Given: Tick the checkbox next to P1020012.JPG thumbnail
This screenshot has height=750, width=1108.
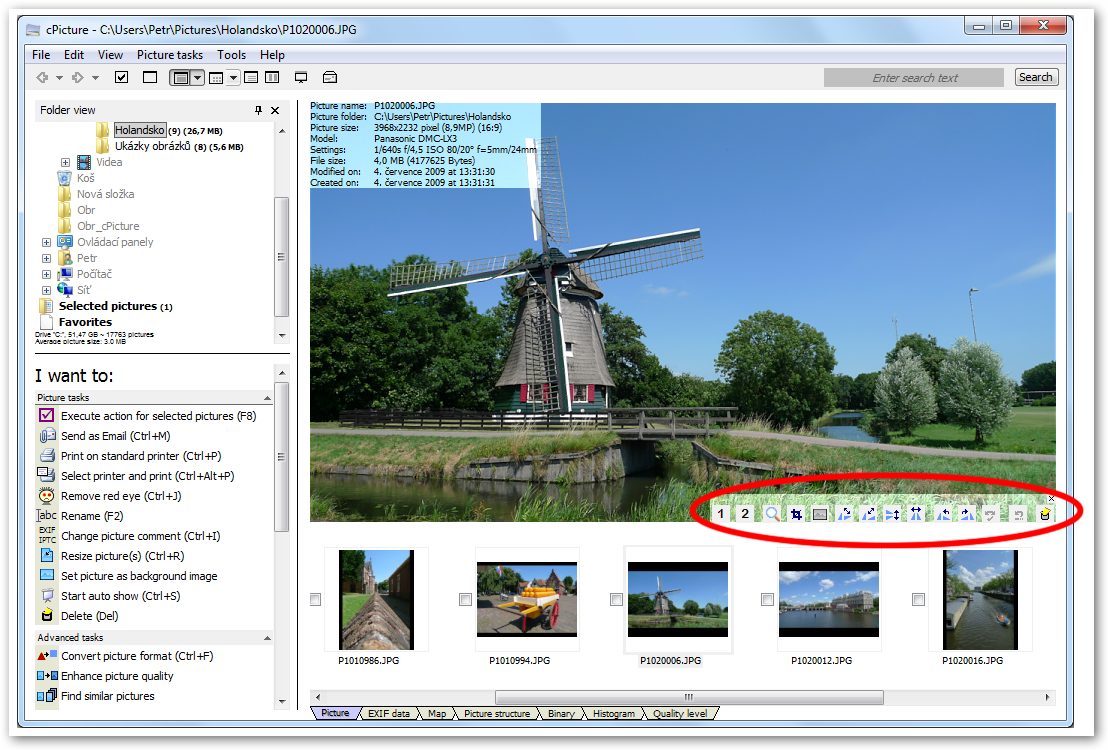Looking at the screenshot, I should click(767, 599).
